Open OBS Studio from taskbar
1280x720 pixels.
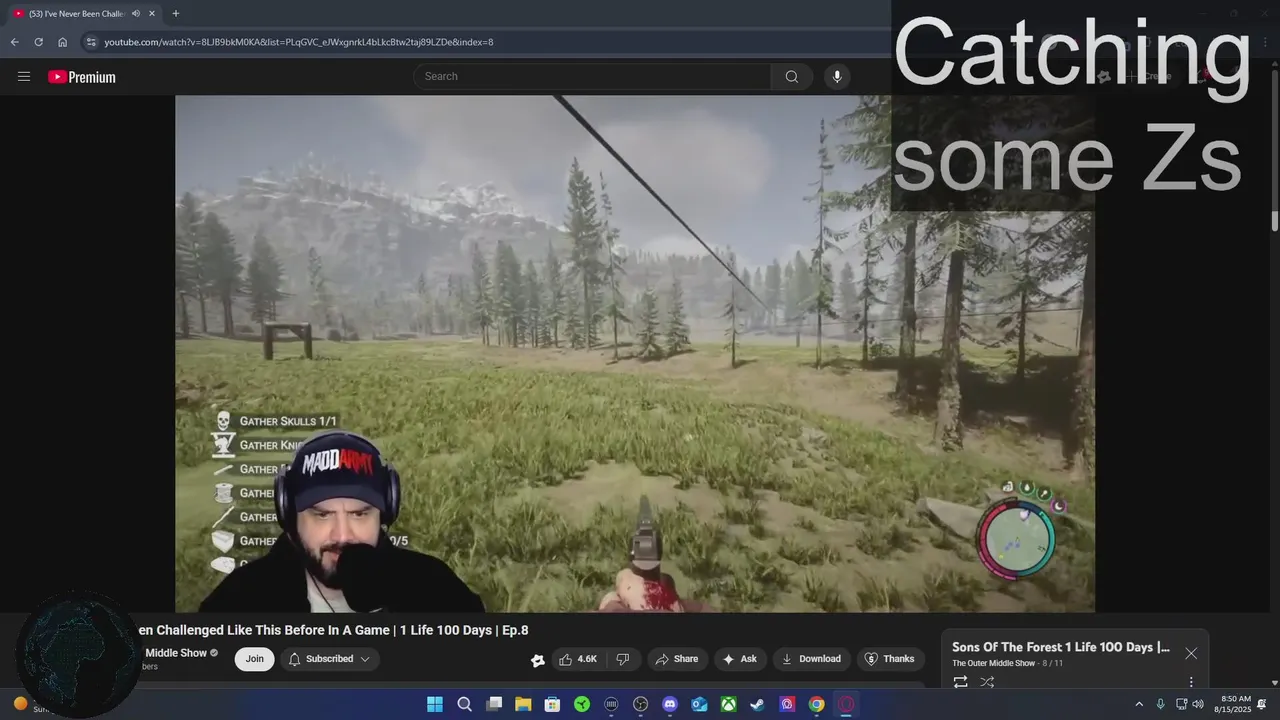pyautogui.click(x=641, y=704)
